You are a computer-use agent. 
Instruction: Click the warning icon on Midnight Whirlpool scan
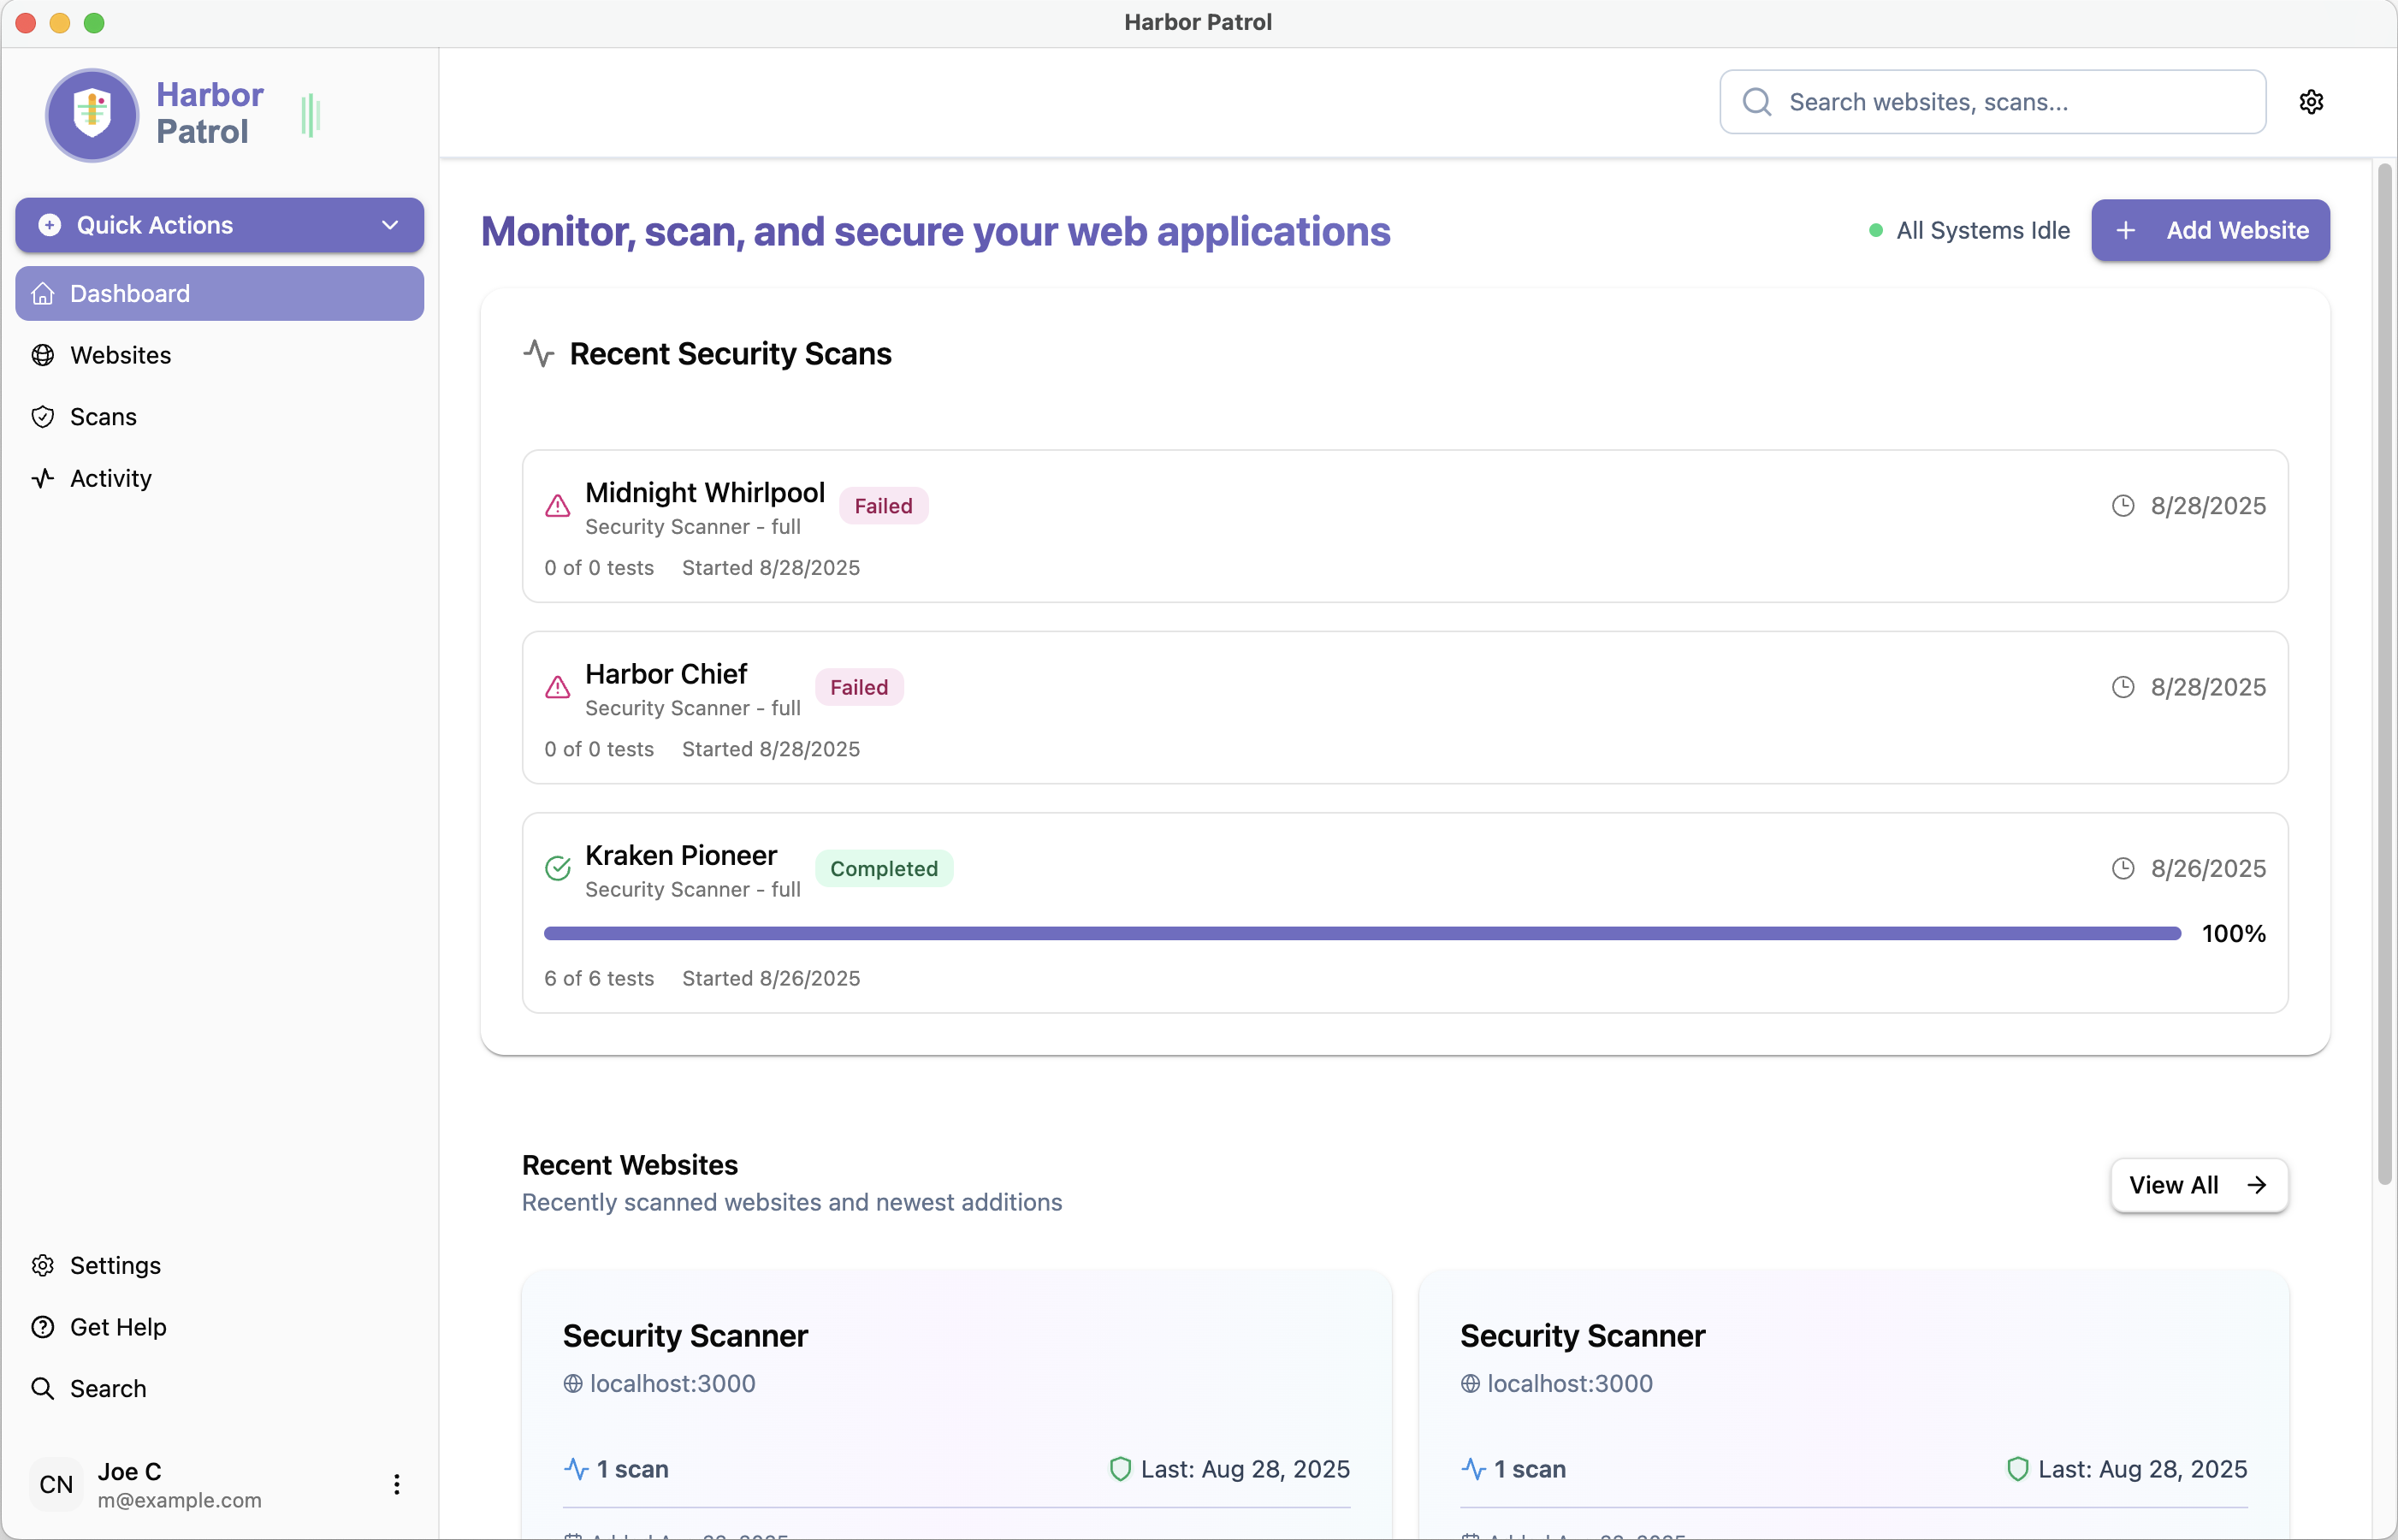[558, 506]
